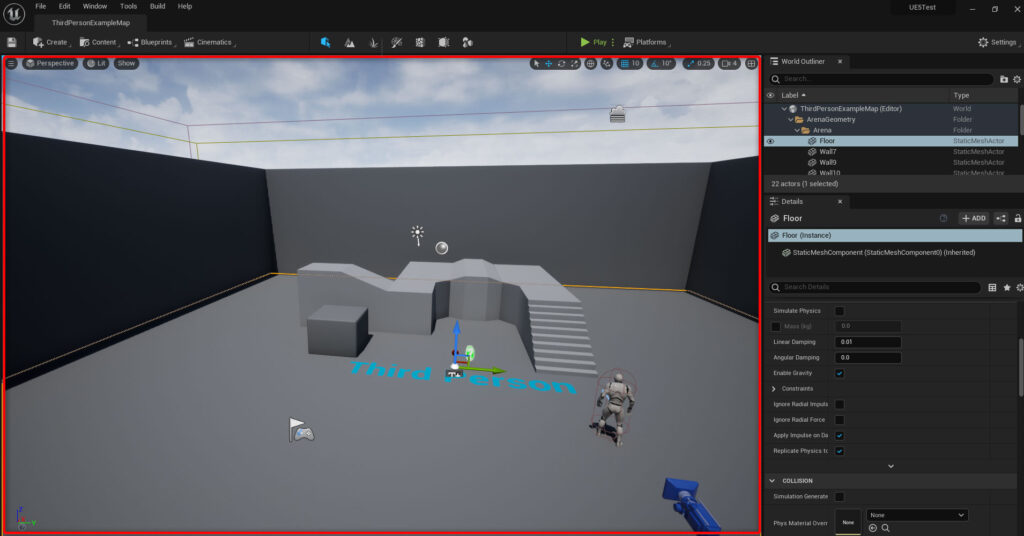
Task: Toggle scale snapping value 0.25
Action: 698,63
